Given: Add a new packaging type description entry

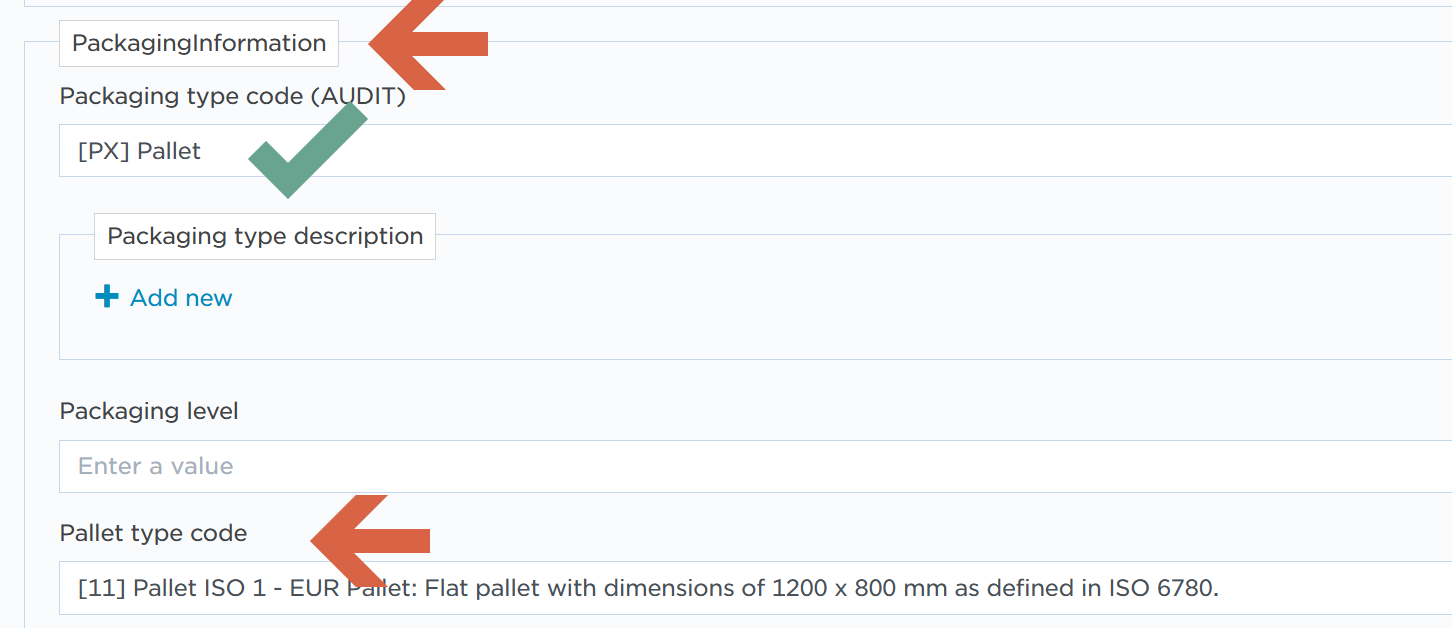Looking at the screenshot, I should pos(164,297).
